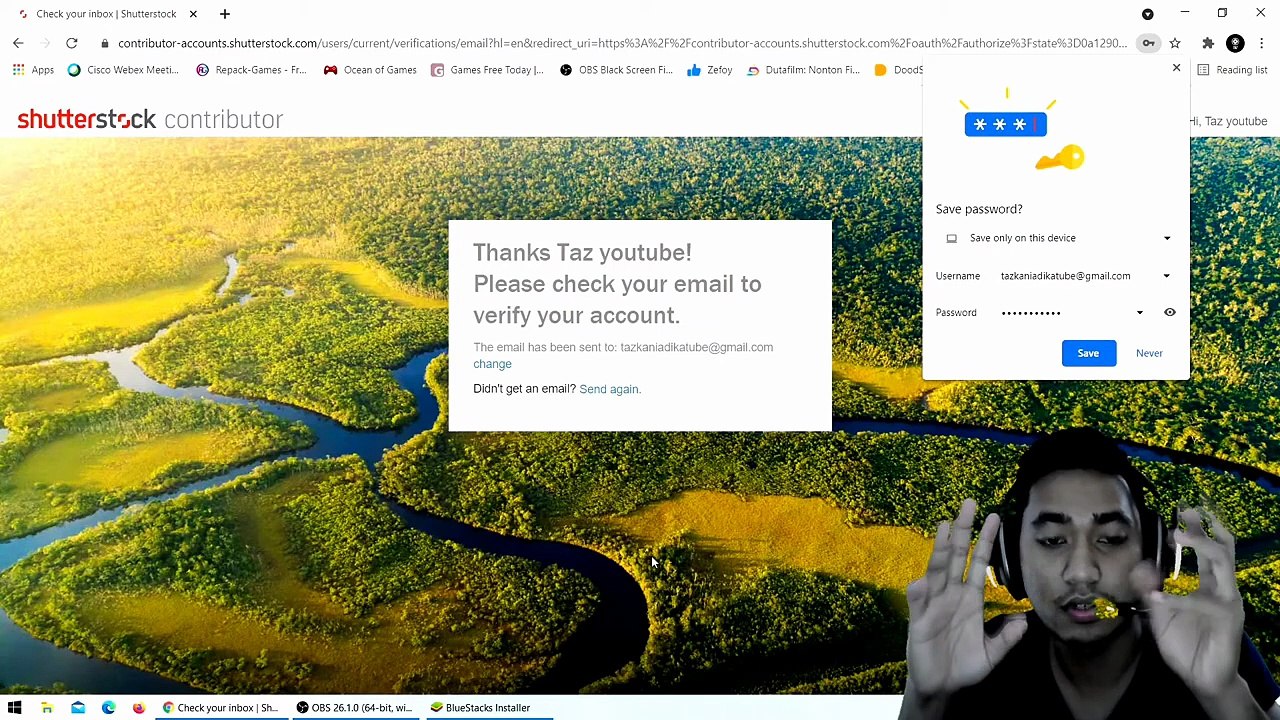Open the Apps bookmarks shortcut
The image size is (1280, 720).
click(33, 70)
